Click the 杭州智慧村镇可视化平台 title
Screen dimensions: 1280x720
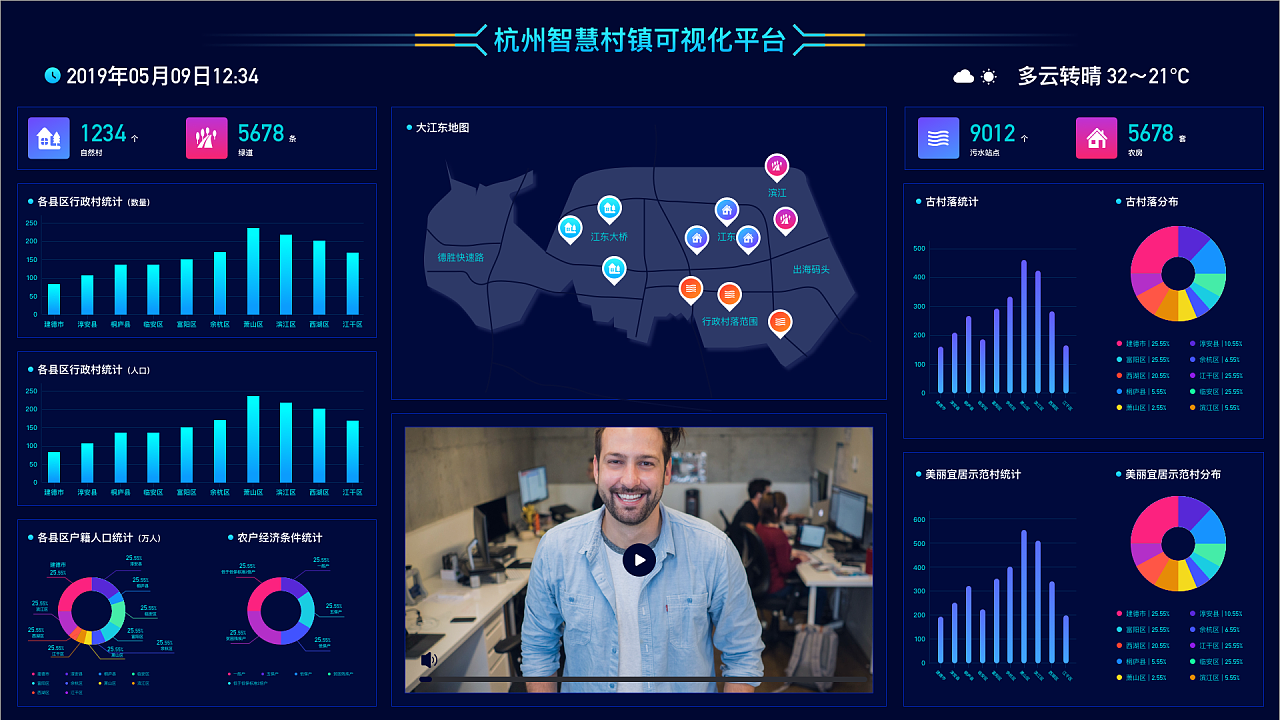640,40
